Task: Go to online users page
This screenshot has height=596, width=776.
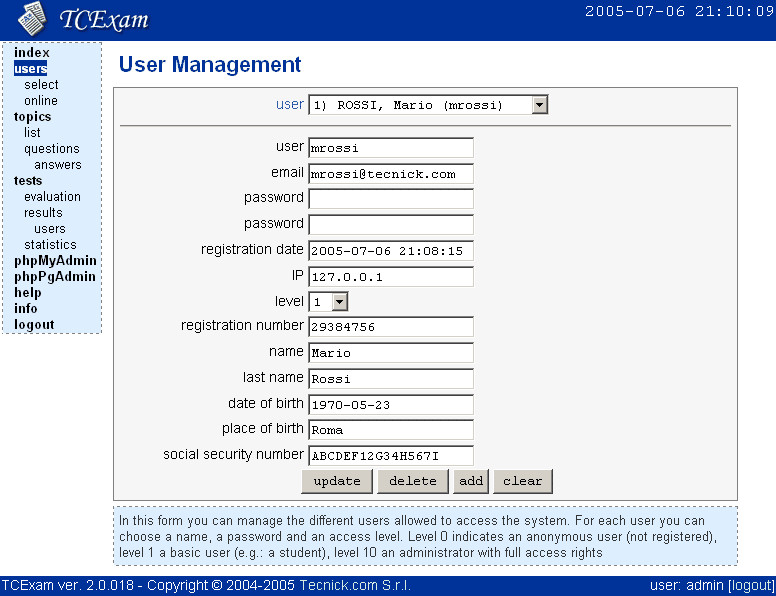Action: point(41,100)
